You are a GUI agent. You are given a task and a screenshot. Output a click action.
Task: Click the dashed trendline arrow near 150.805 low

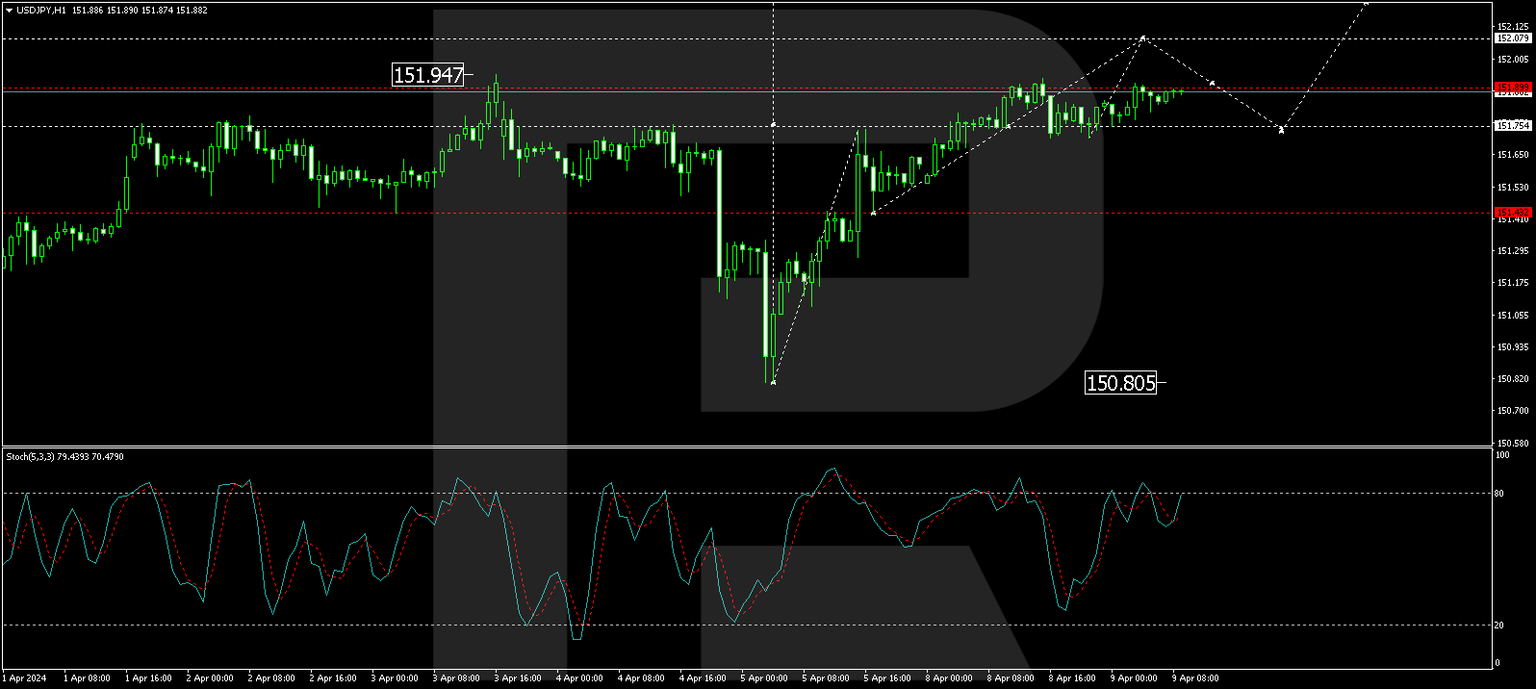[x=772, y=381]
